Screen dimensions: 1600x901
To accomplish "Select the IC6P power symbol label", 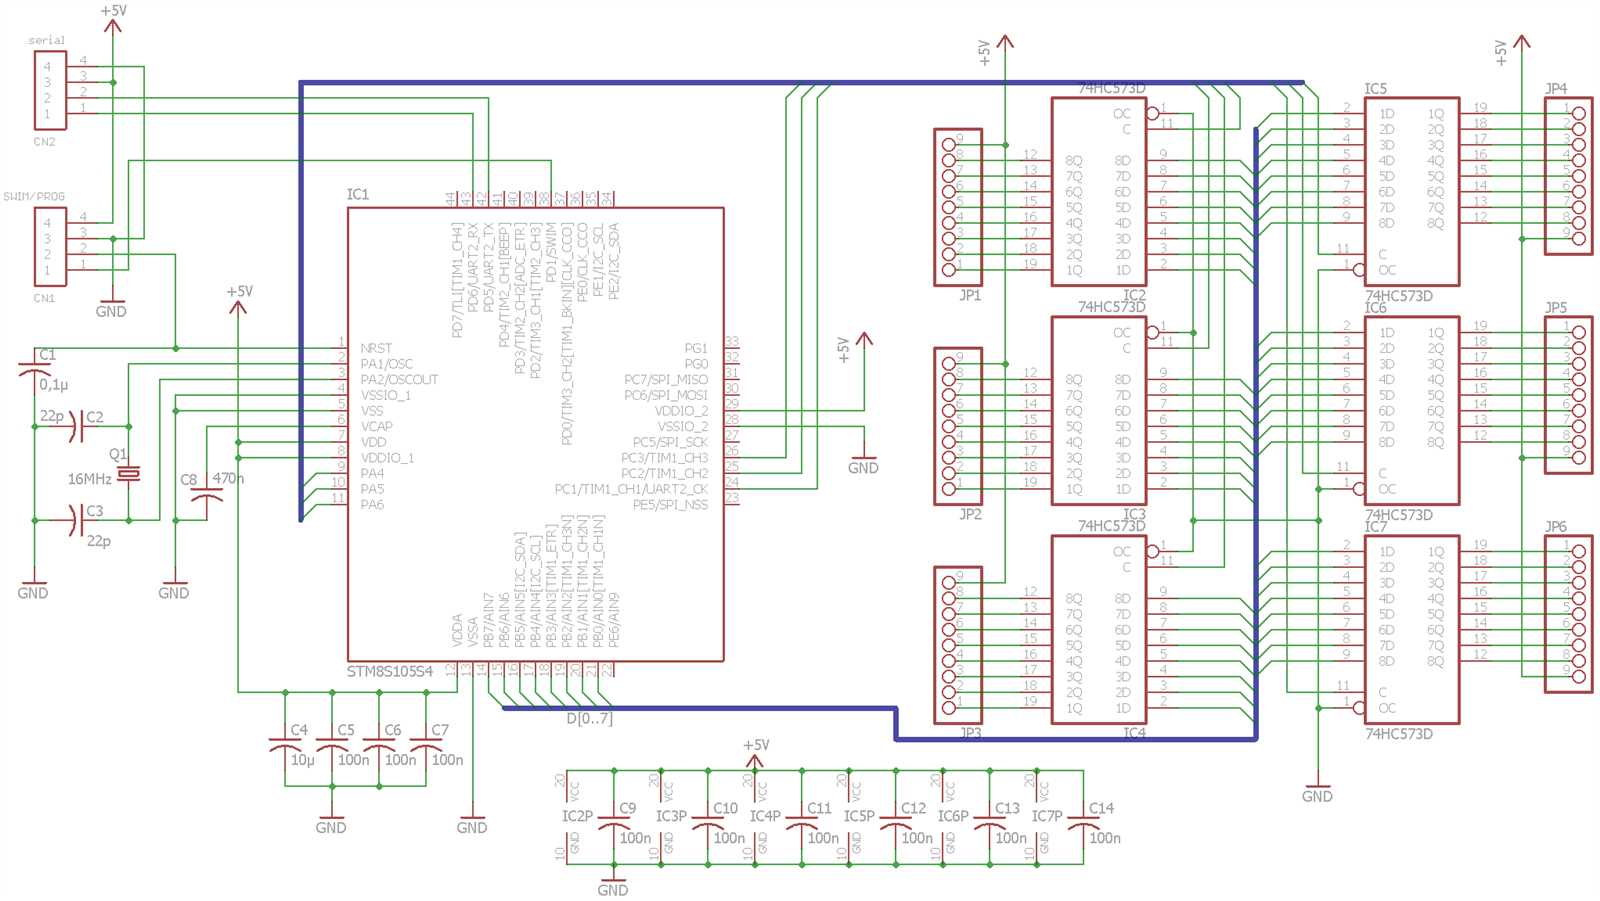I will tap(953, 816).
